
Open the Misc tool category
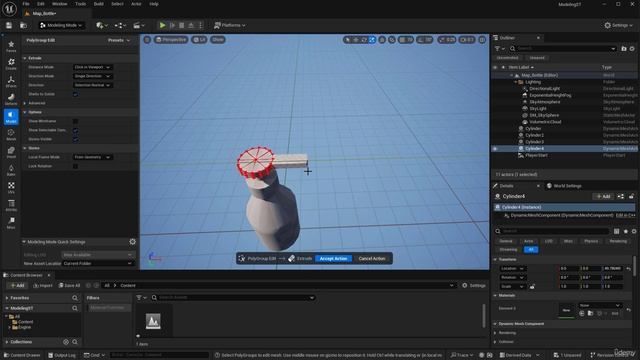coord(11,223)
